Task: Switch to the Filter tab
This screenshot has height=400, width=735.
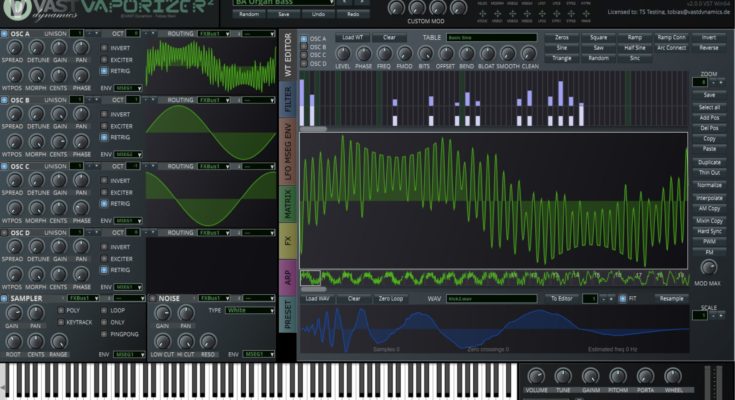Action: tap(288, 100)
